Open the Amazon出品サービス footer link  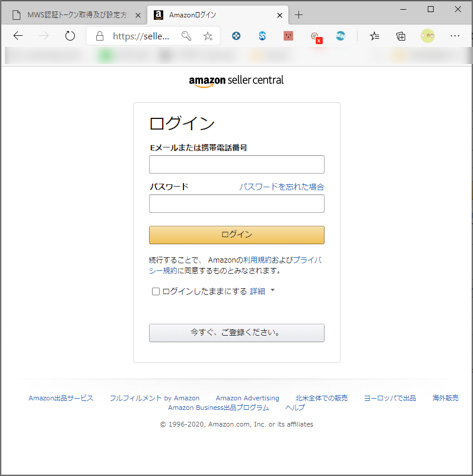point(61,398)
